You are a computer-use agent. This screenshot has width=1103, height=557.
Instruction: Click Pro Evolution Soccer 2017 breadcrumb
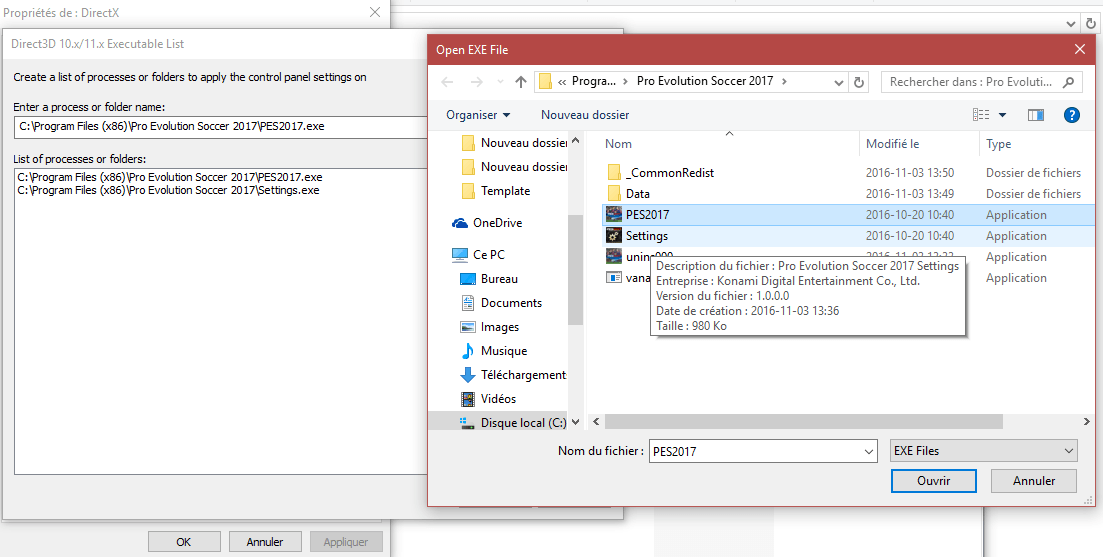(705, 82)
